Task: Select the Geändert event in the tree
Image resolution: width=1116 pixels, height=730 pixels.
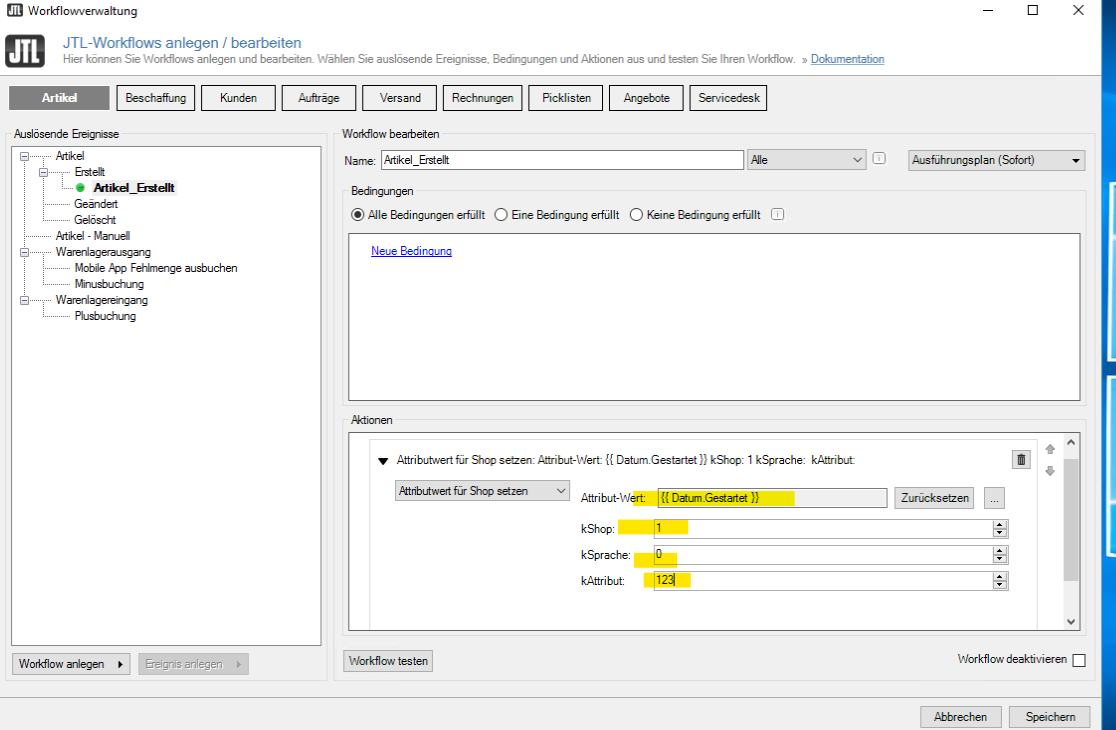Action: tap(96, 204)
